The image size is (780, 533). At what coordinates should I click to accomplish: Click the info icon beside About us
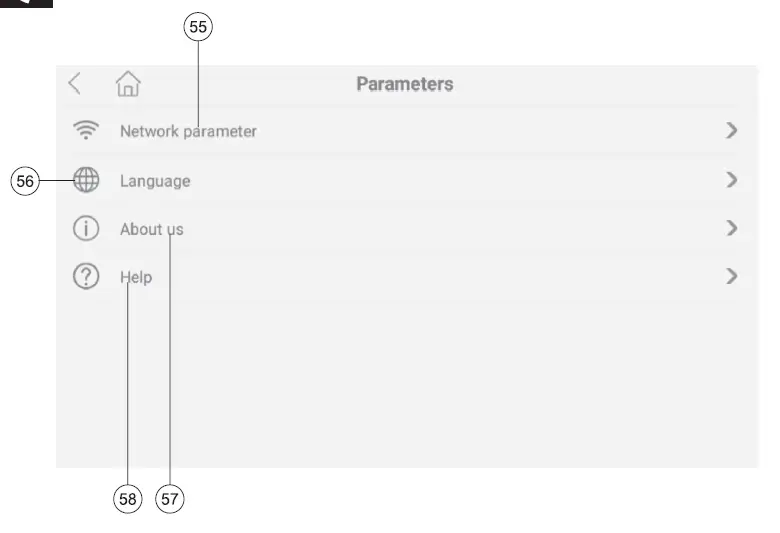[x=87, y=228]
